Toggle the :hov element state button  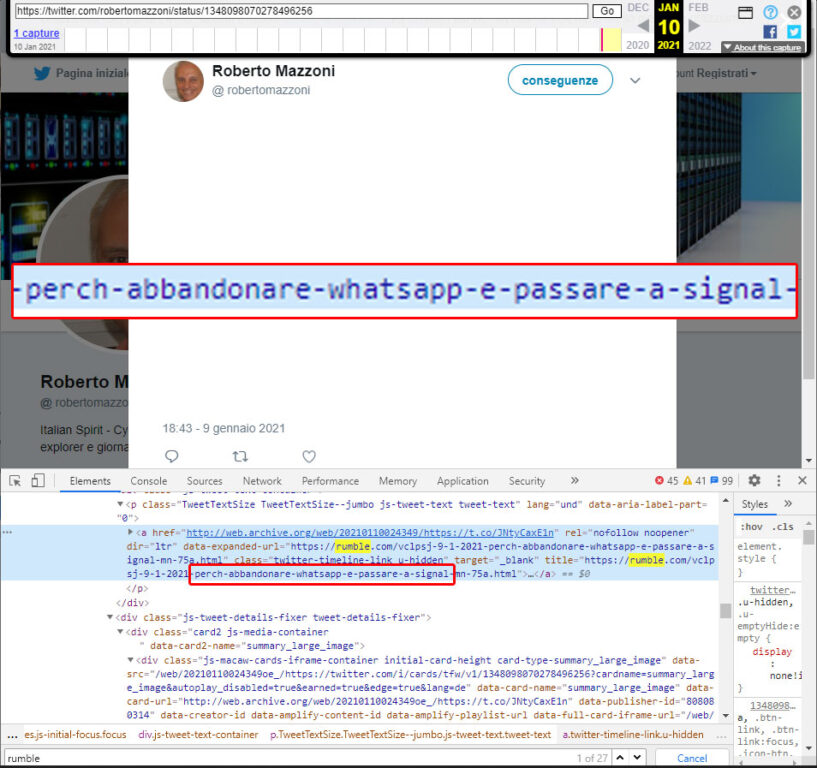(x=751, y=527)
